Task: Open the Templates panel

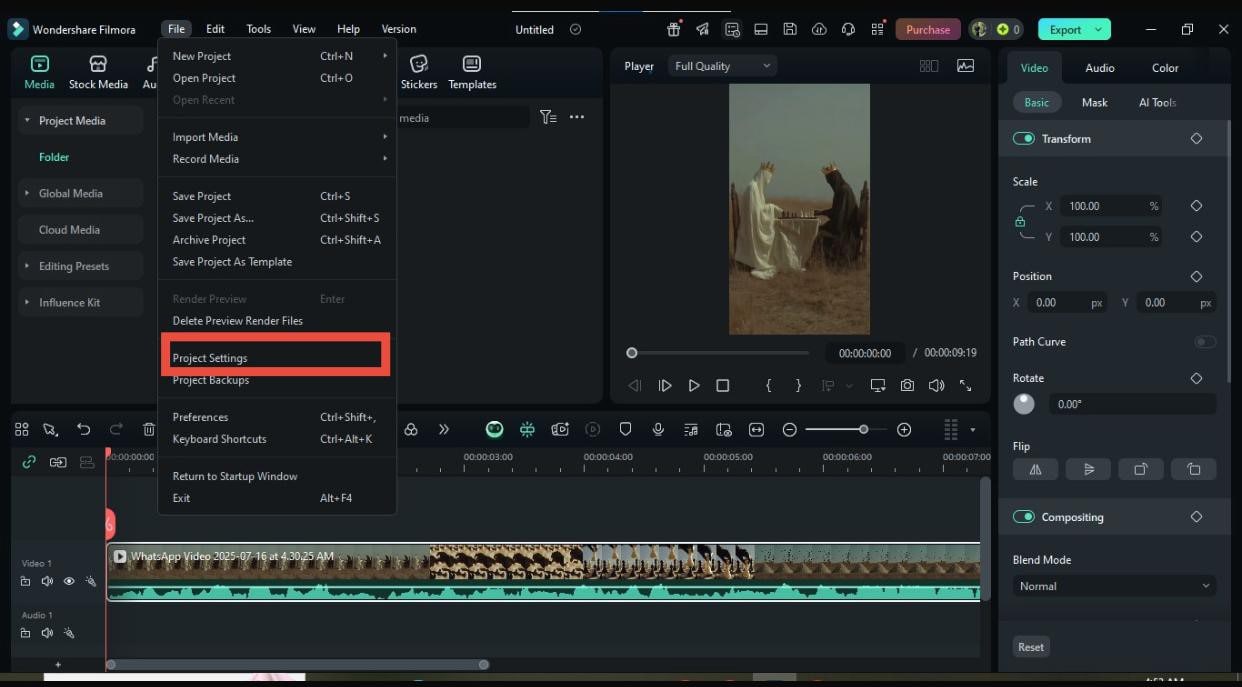Action: (472, 72)
